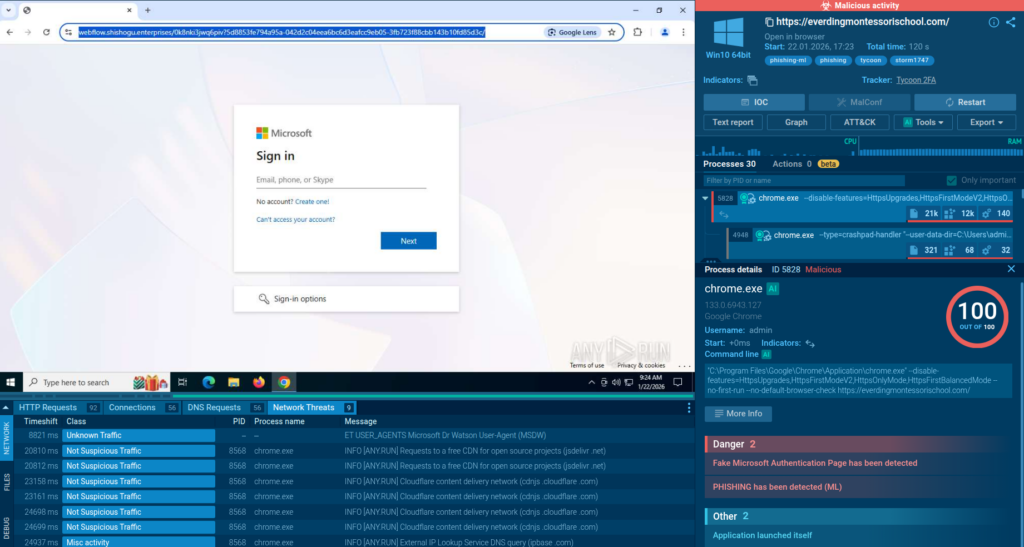This screenshot has height=547, width=1024.
Task: Click the Email, phone, or Skype field
Action: [341, 180]
